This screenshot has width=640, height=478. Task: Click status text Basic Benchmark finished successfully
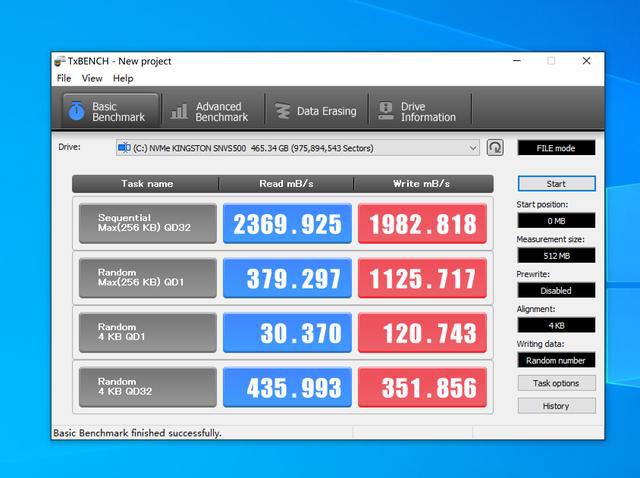(x=137, y=433)
